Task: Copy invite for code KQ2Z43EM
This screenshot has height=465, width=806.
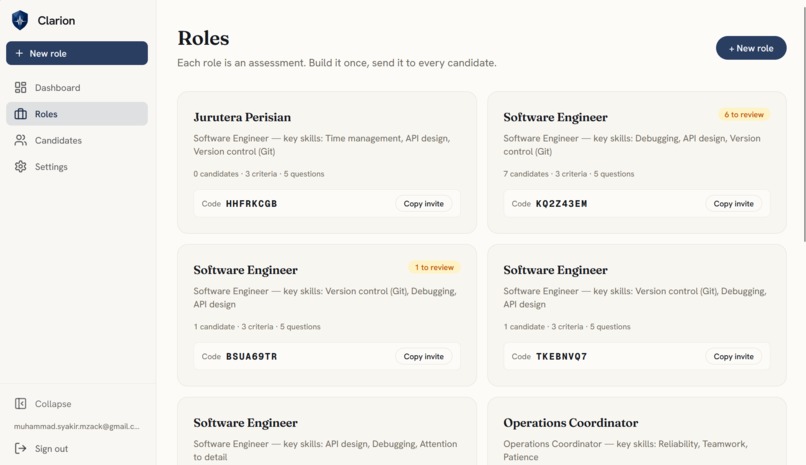Action: [x=733, y=203]
